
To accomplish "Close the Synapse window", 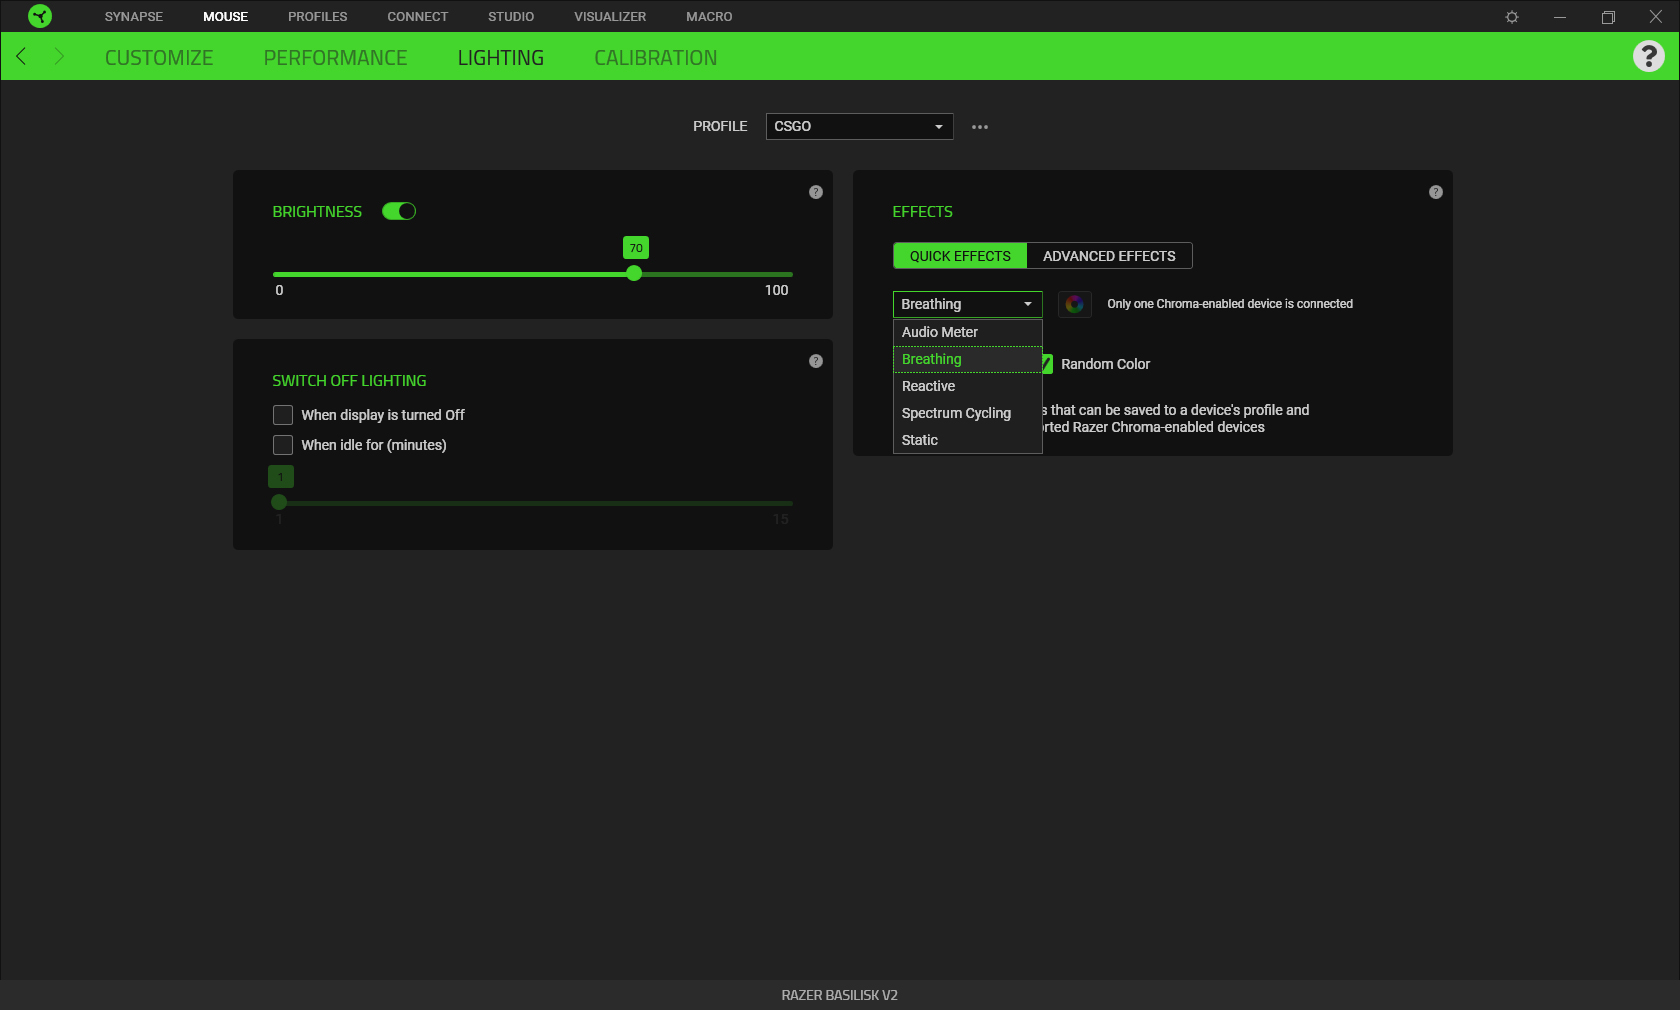I will [x=1656, y=17].
